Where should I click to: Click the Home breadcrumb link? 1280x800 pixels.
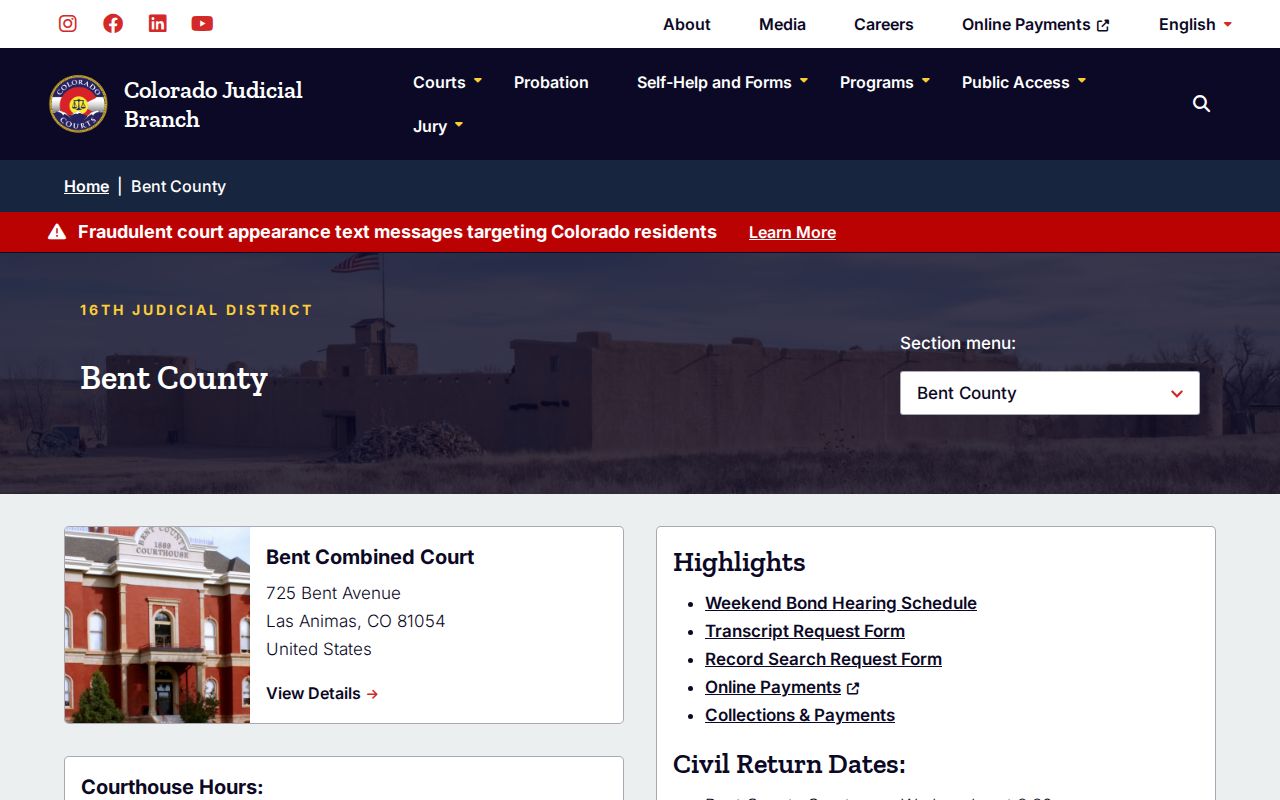86,186
